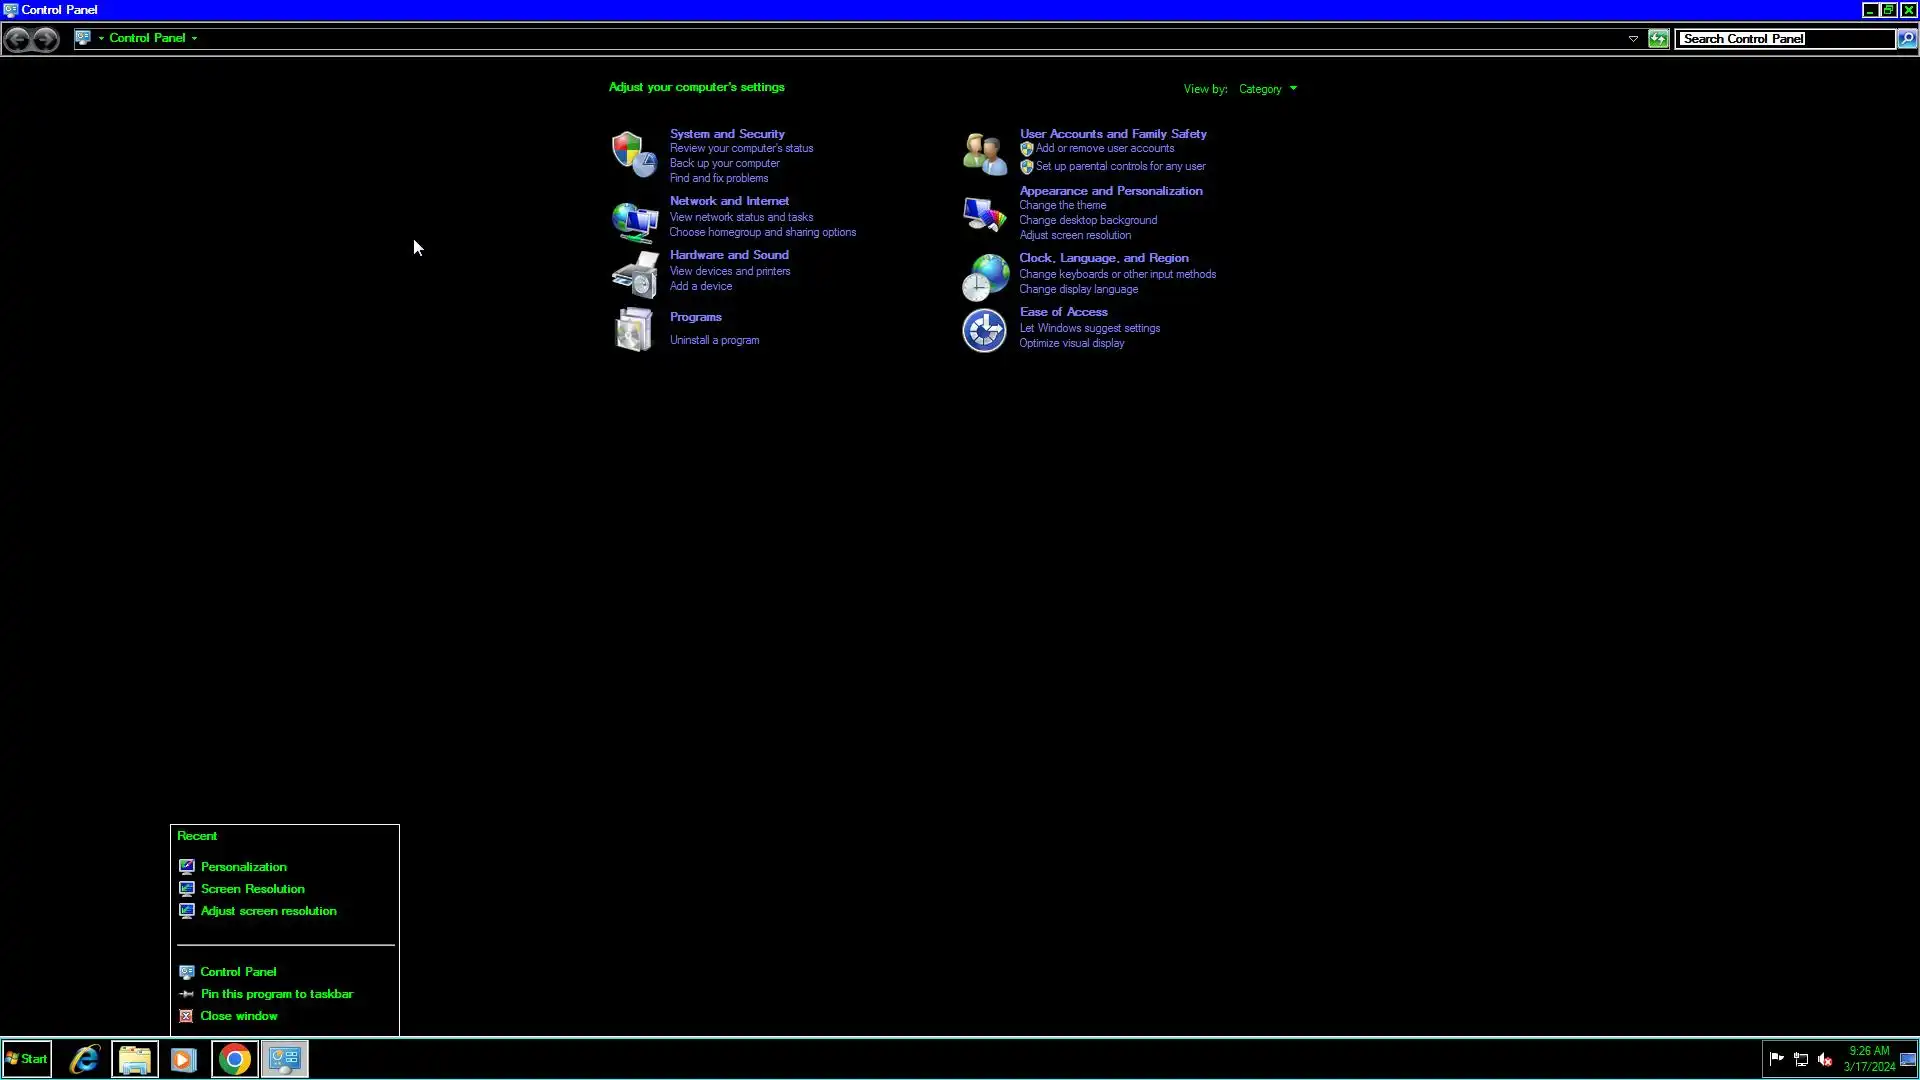Click the System and Security shield icon
1920x1080 pixels.
click(634, 154)
